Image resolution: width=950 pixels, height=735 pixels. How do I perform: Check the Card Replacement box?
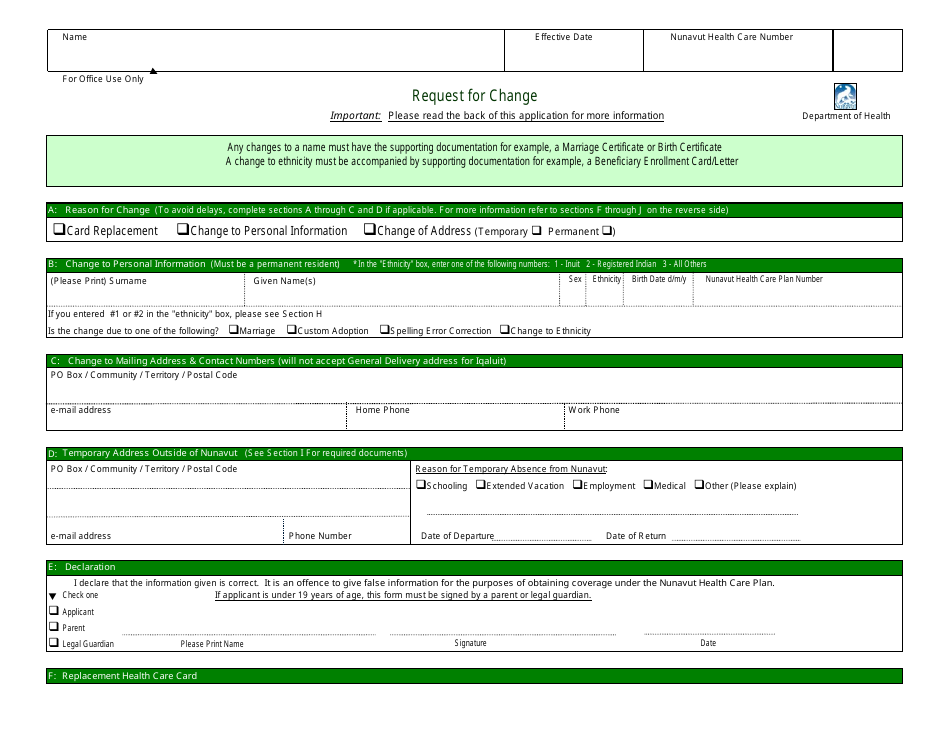pyautogui.click(x=58, y=229)
